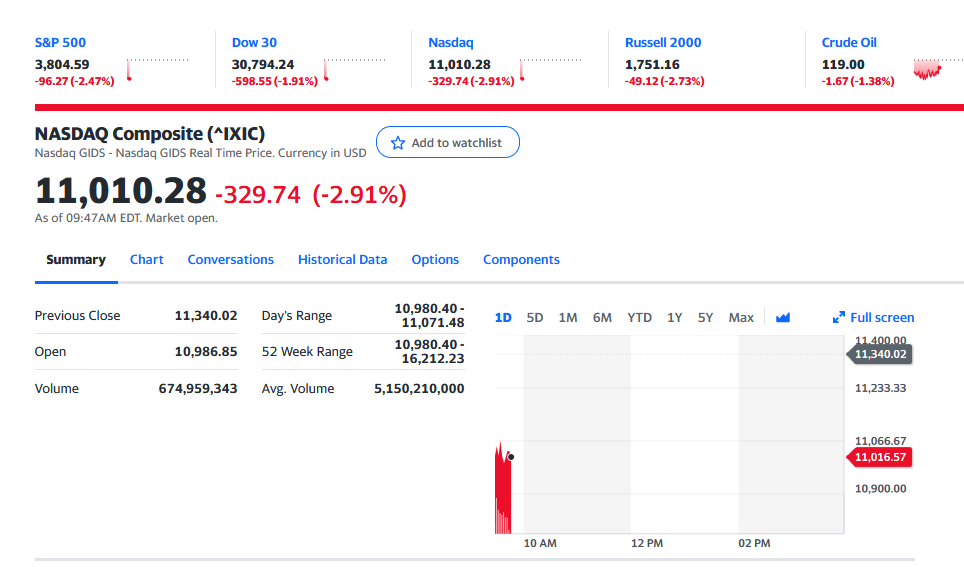Open the Nasdaq index link

pyautogui.click(x=451, y=42)
